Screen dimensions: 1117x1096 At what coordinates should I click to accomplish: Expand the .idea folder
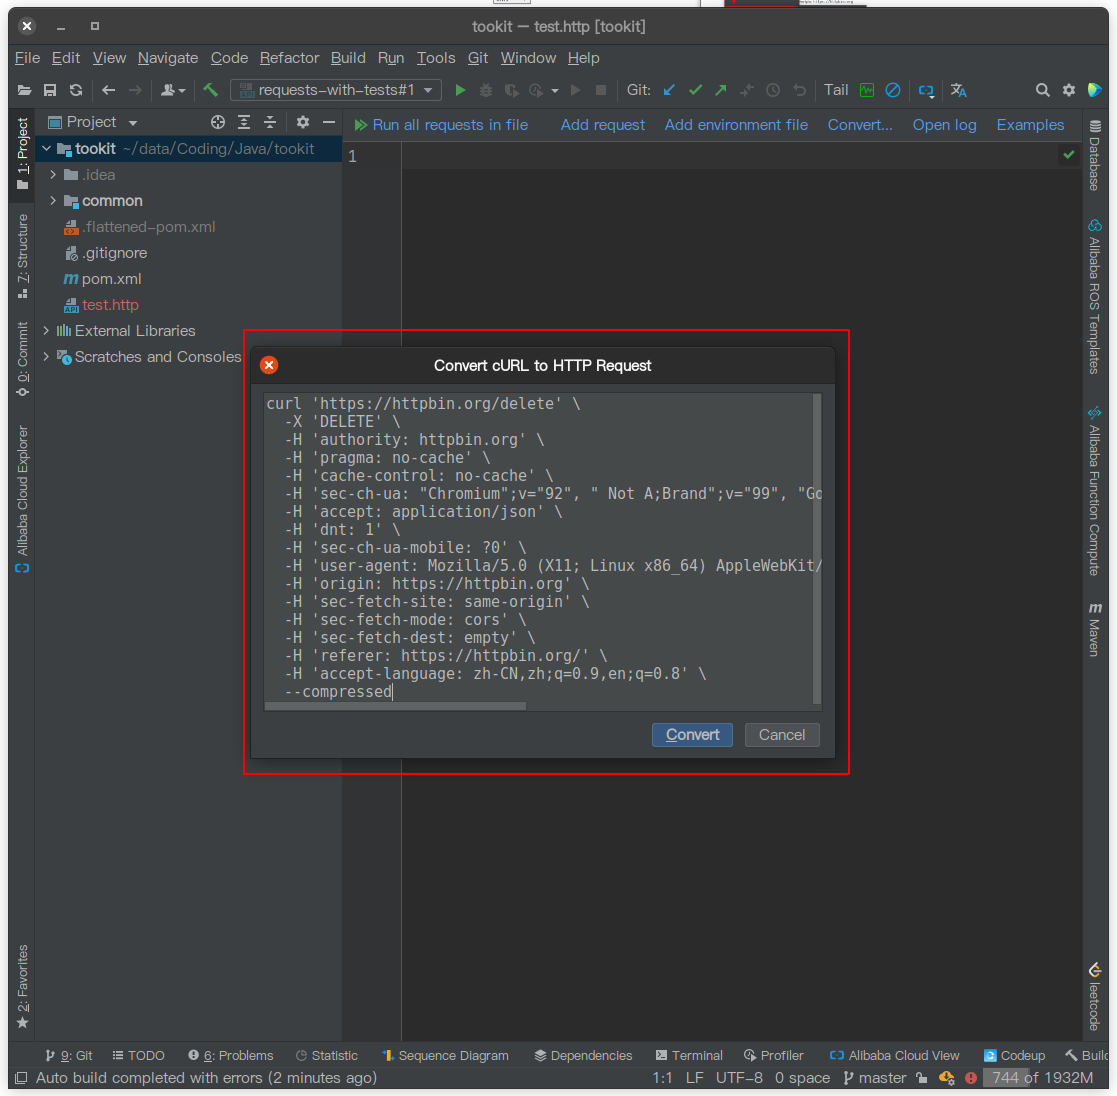coord(53,174)
